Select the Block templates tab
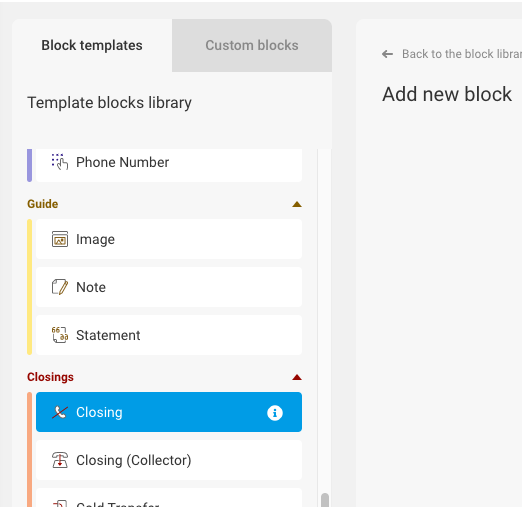The width and height of the screenshot is (522, 507). tap(92, 45)
